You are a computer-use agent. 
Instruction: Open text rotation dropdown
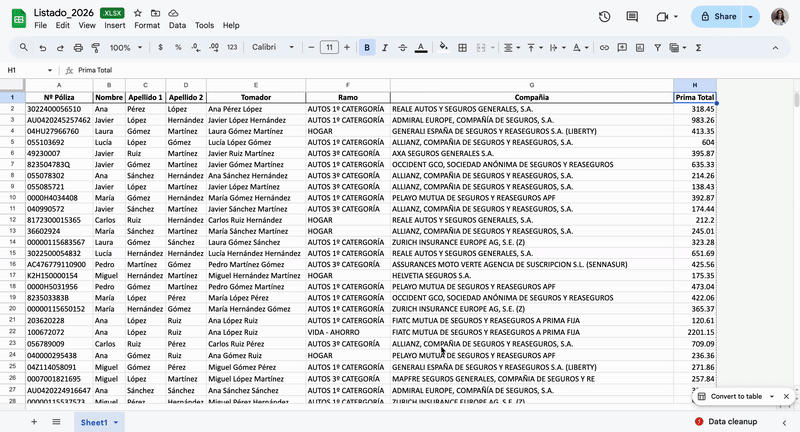[580, 47]
